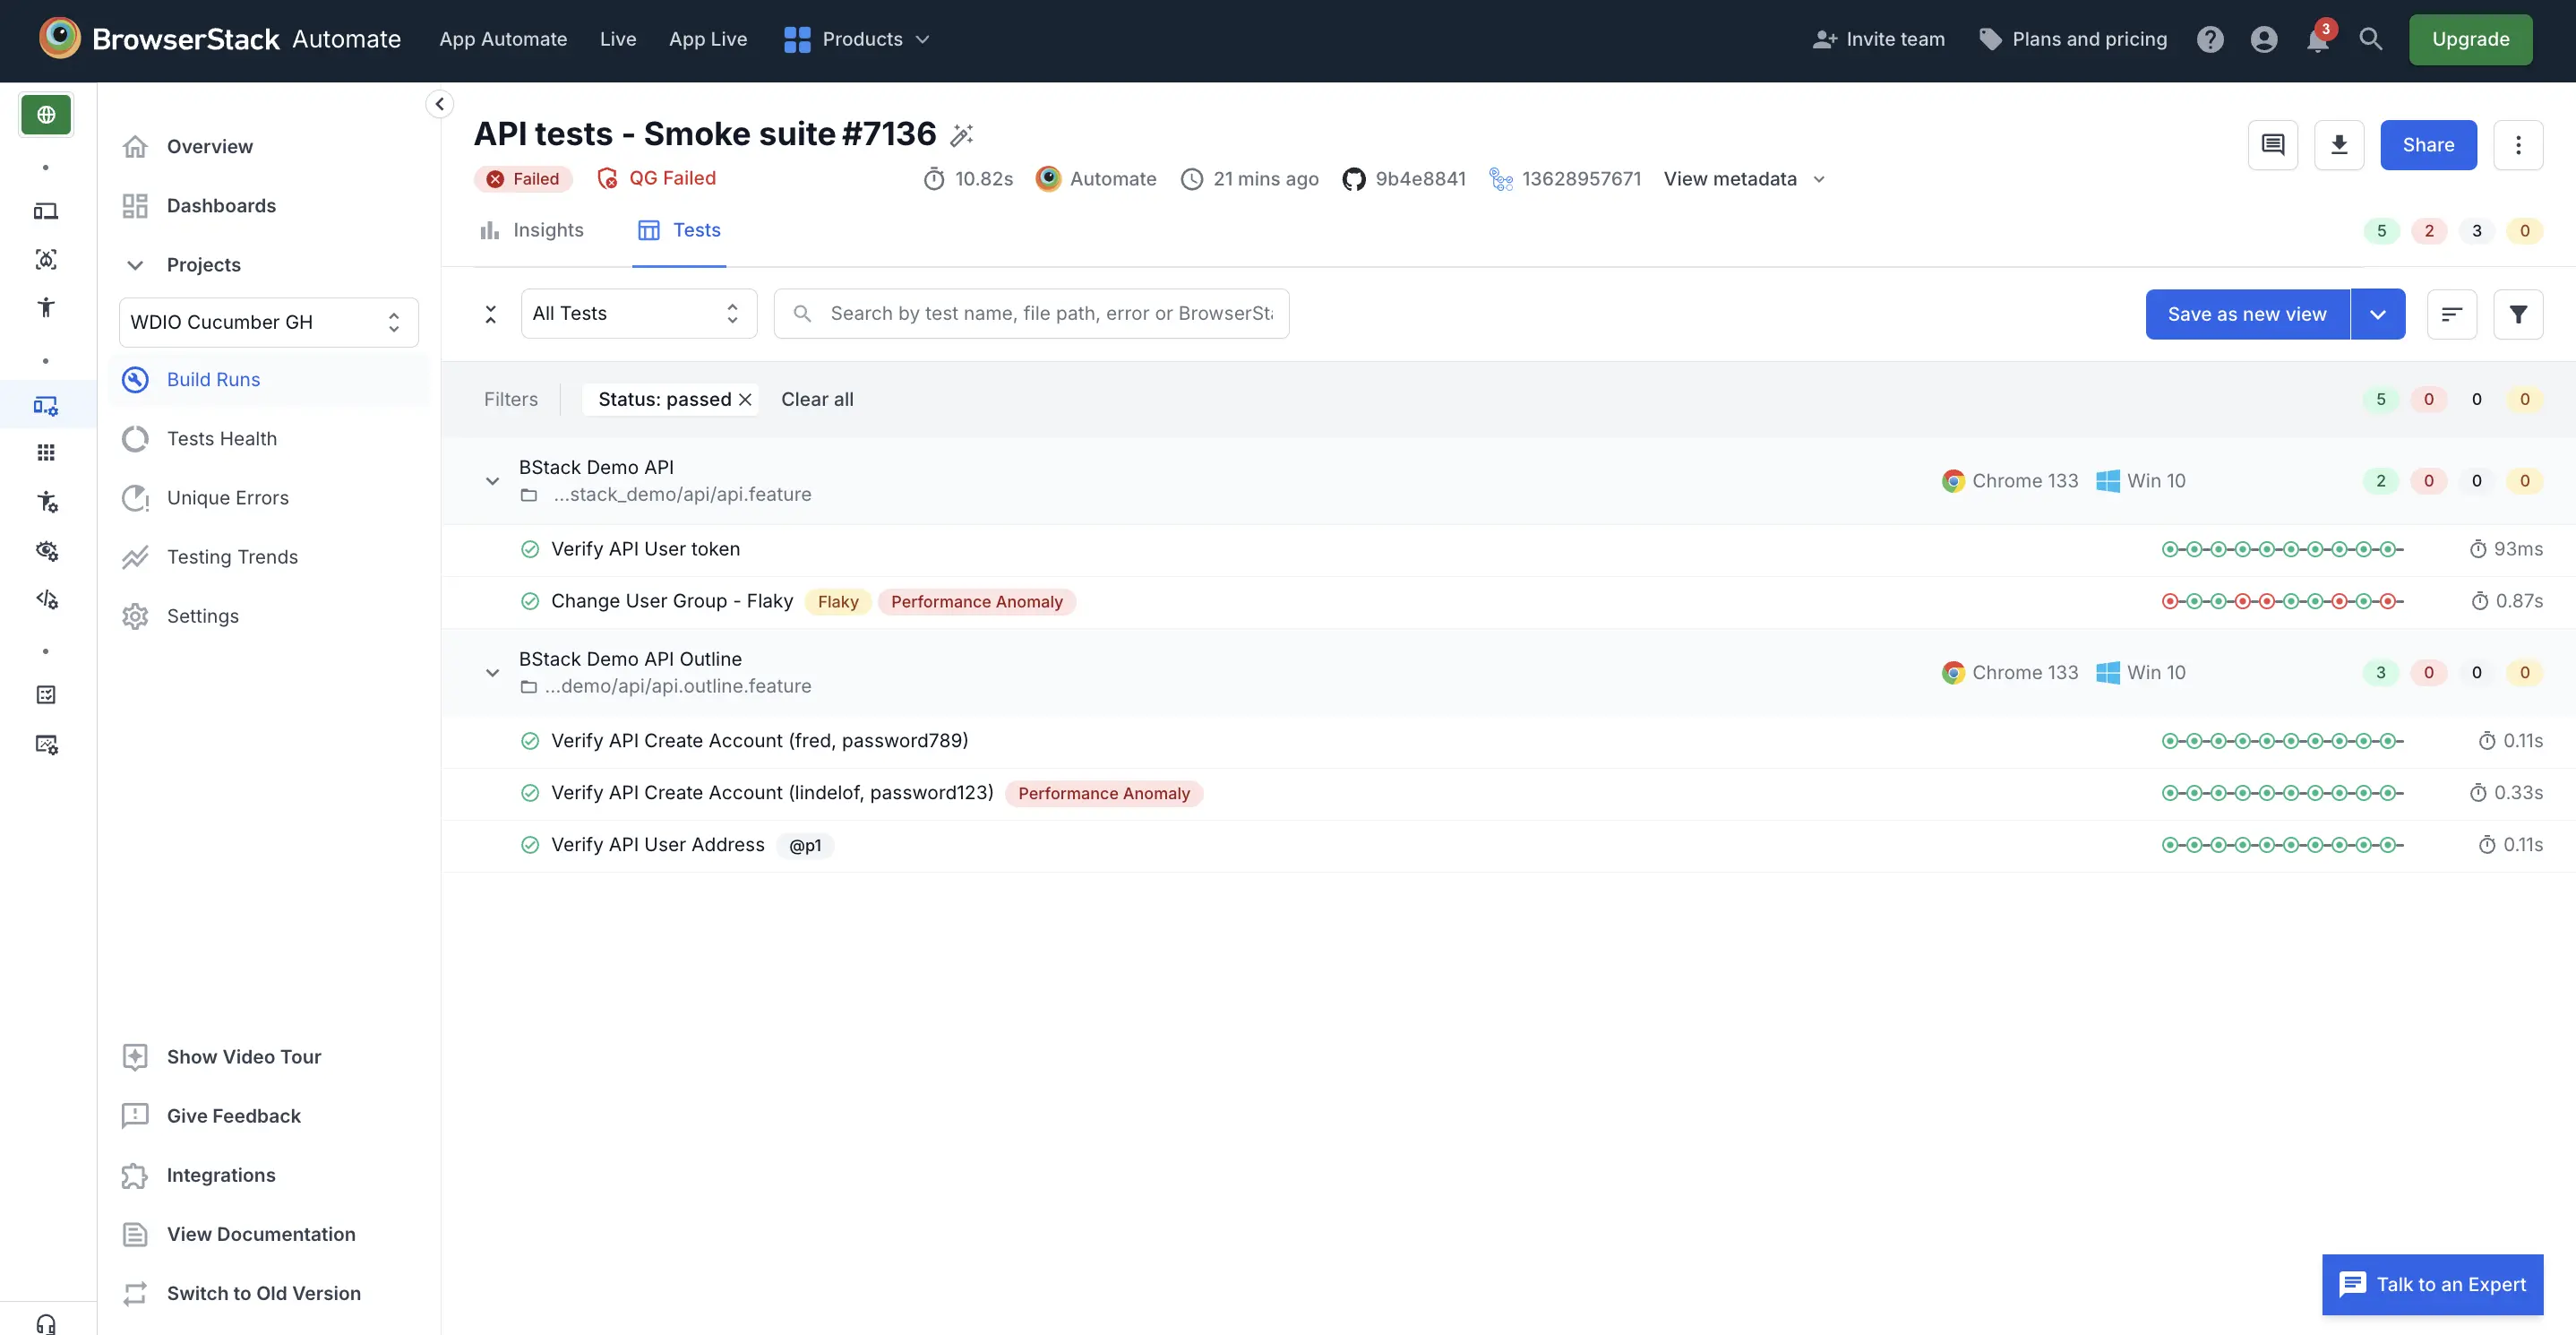Open the three-dot overflow menu beside Share
Screen dimensions: 2576x1335
pyautogui.click(x=2519, y=144)
